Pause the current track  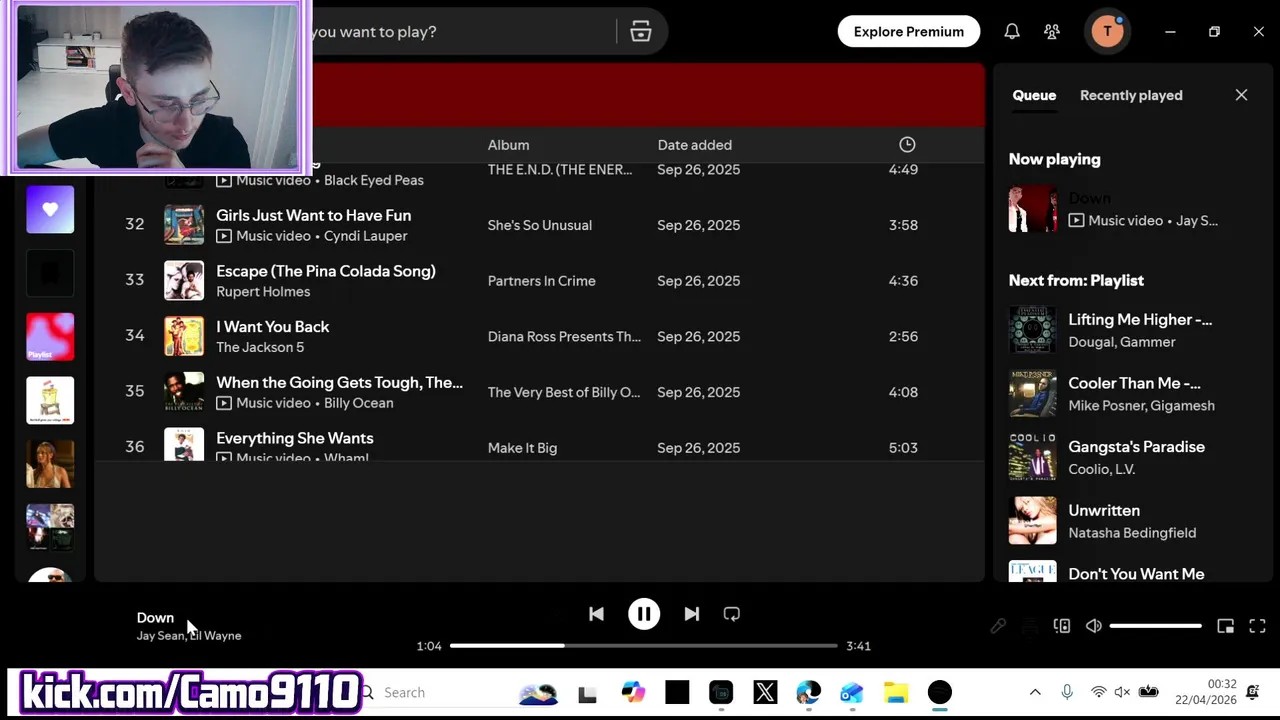tap(644, 614)
